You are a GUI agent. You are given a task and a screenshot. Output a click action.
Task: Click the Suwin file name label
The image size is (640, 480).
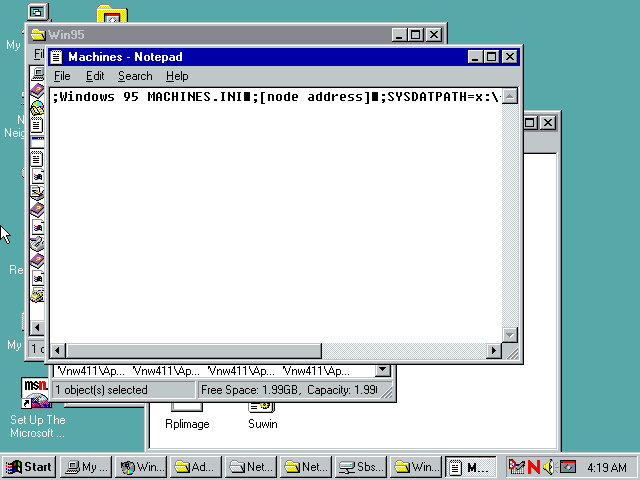click(262, 424)
